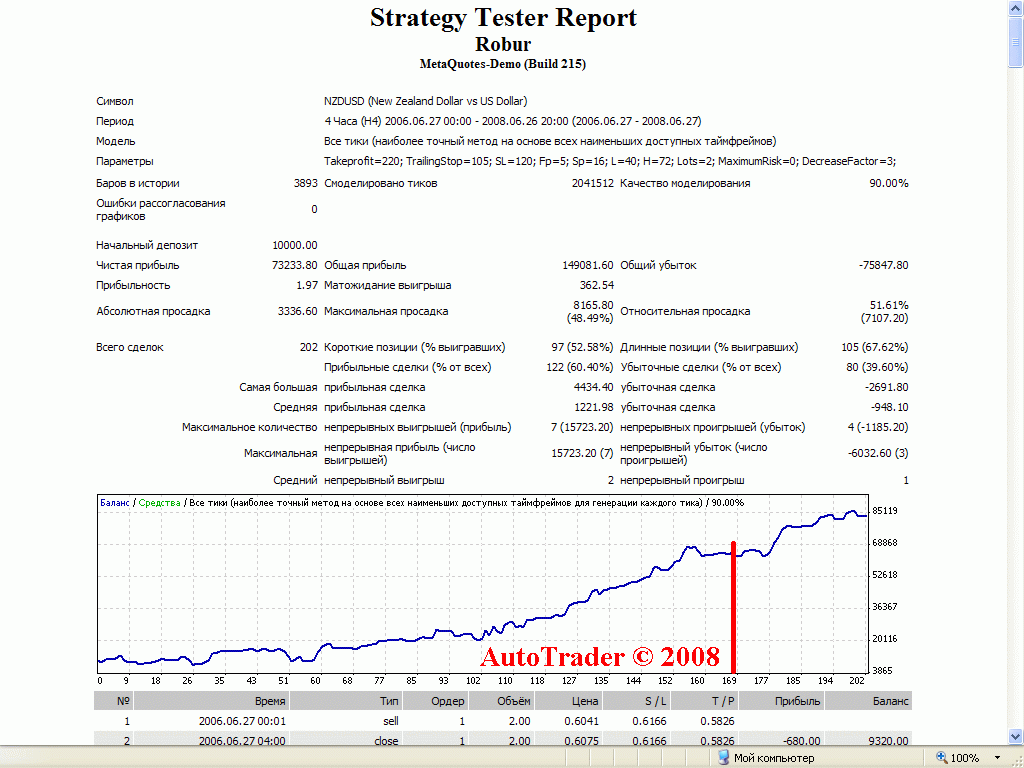Click the magnifier zoom icon in status bar

point(942,758)
